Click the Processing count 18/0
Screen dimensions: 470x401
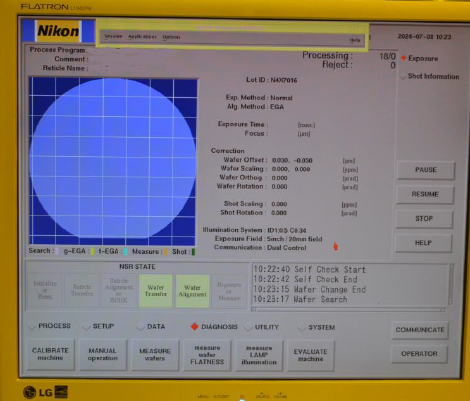[387, 56]
